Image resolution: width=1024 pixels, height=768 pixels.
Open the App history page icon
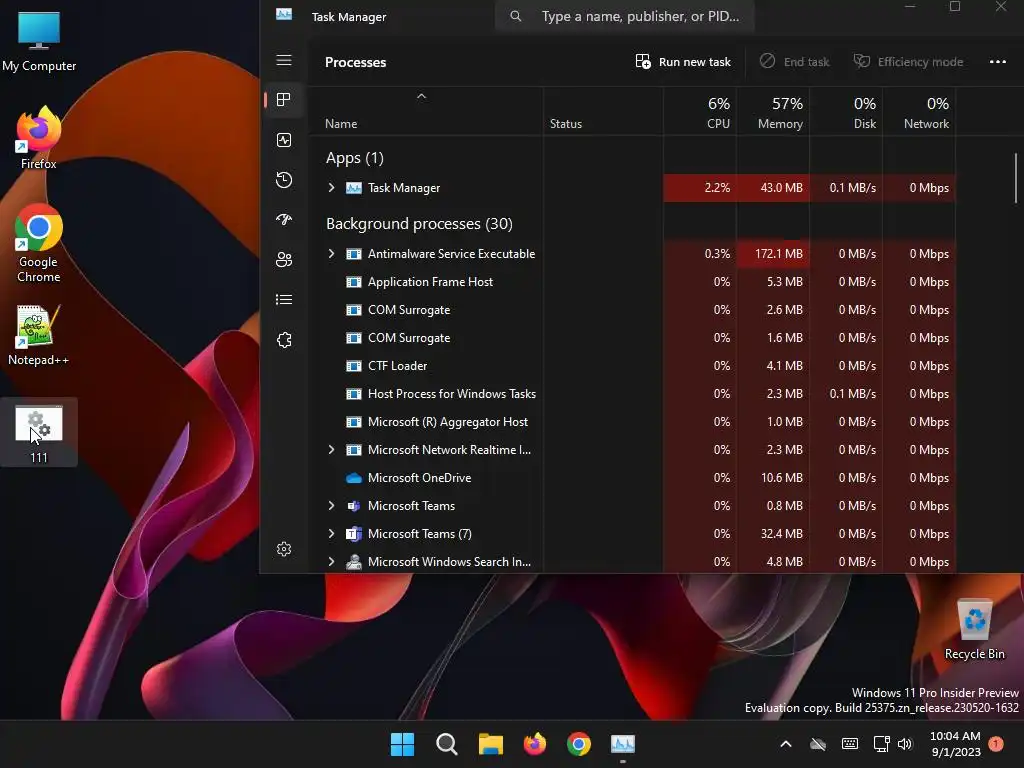pos(283,180)
